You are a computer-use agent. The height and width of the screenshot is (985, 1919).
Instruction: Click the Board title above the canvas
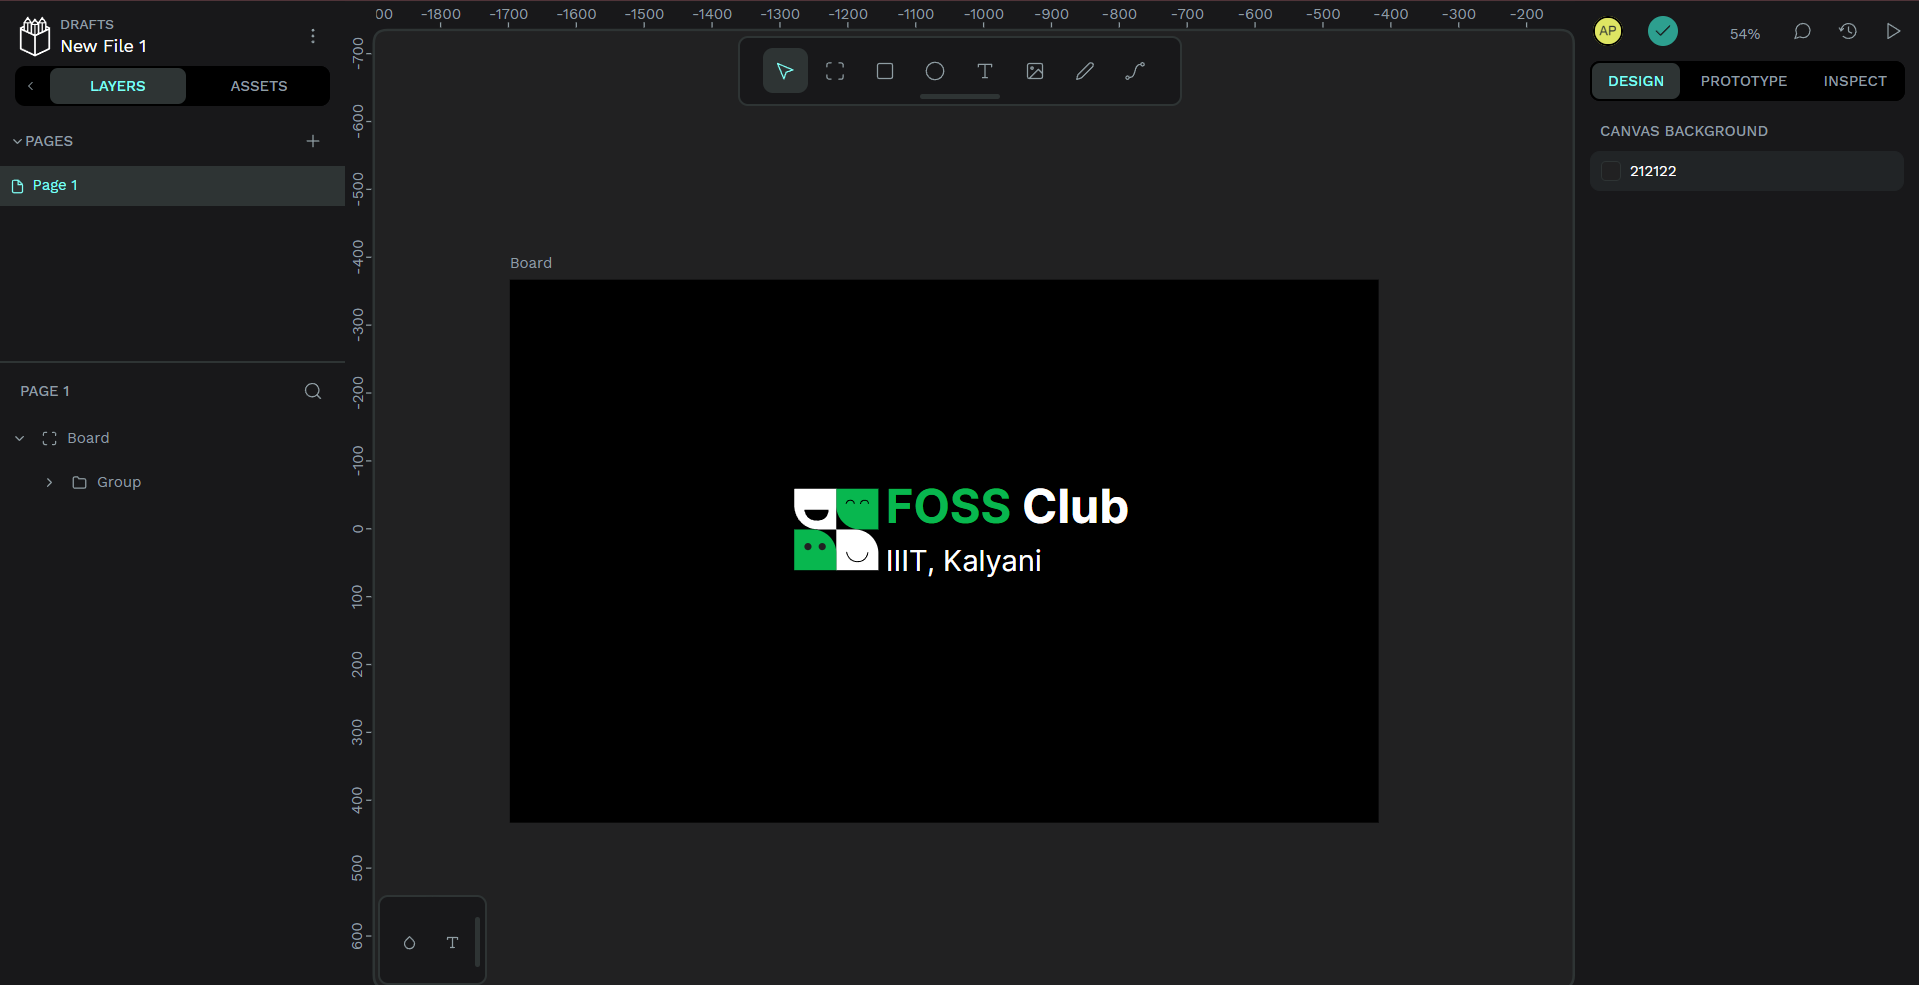[531, 263]
